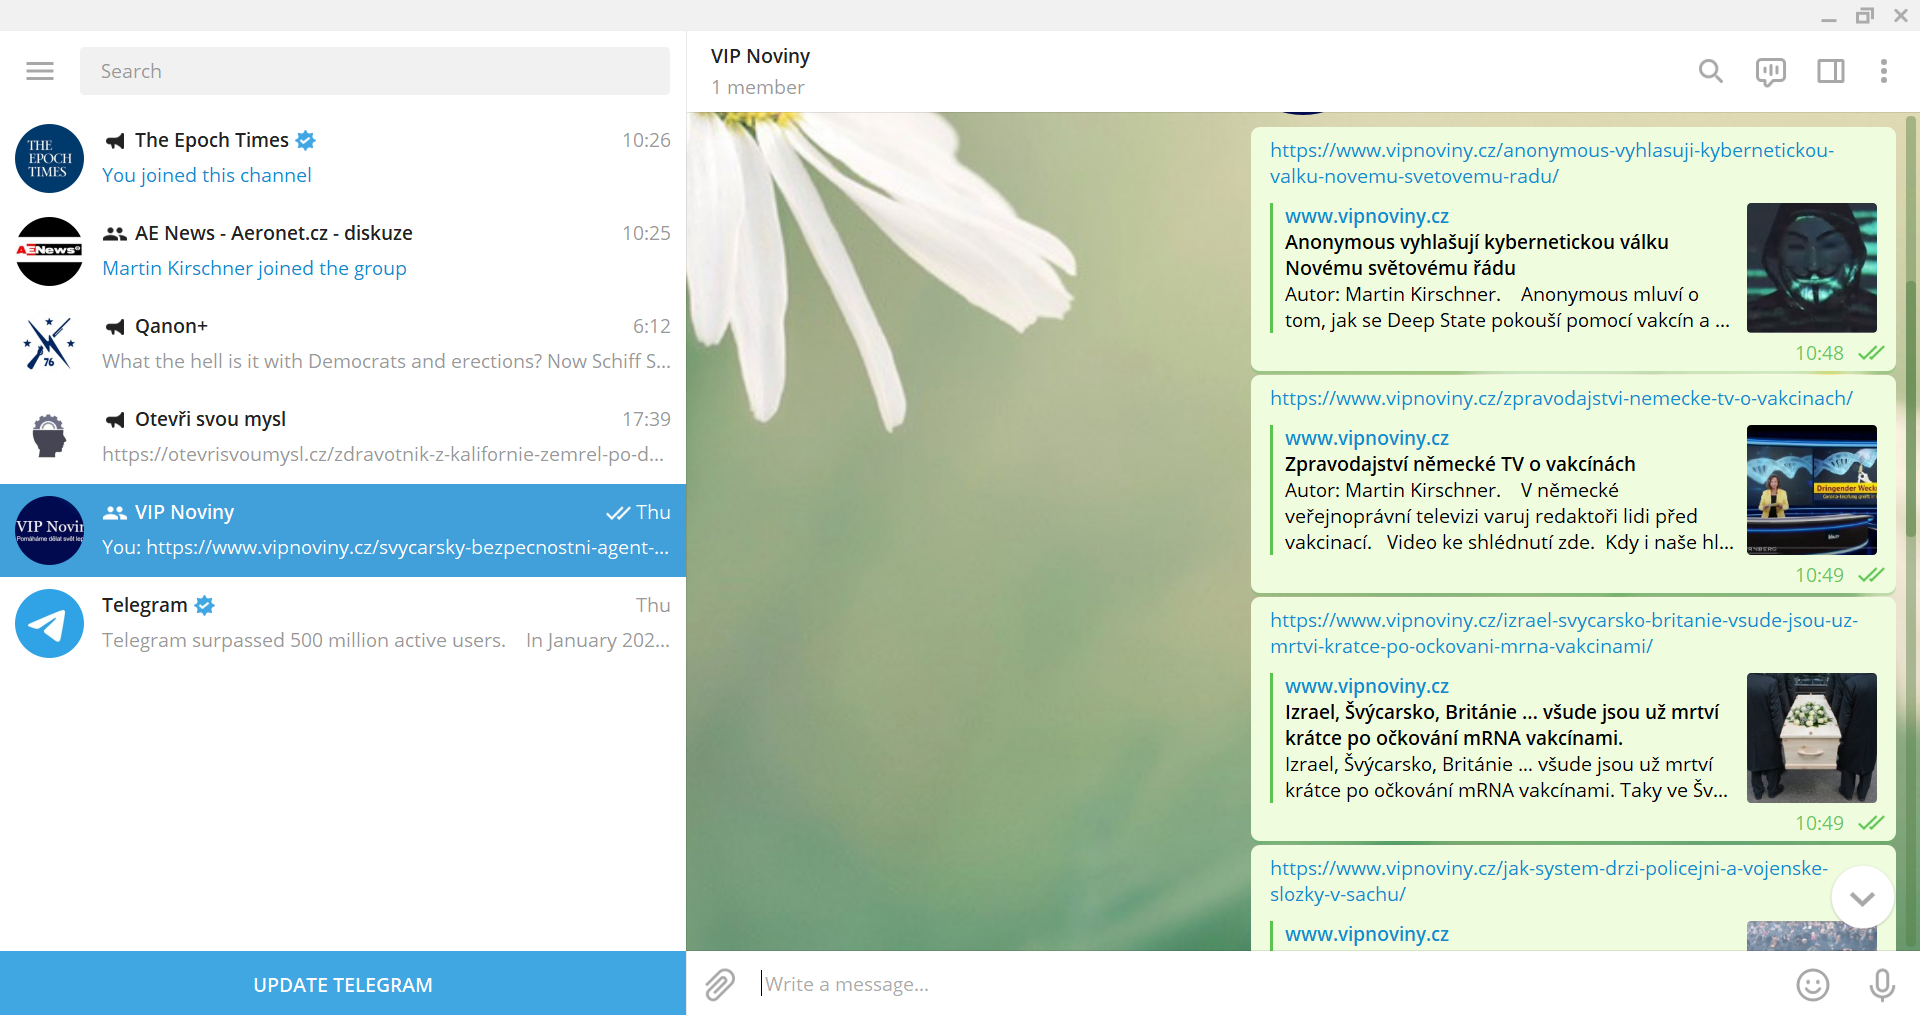
Task: Click the Izrael, Švýcarsko, Británie preview title
Action: coord(1502,725)
